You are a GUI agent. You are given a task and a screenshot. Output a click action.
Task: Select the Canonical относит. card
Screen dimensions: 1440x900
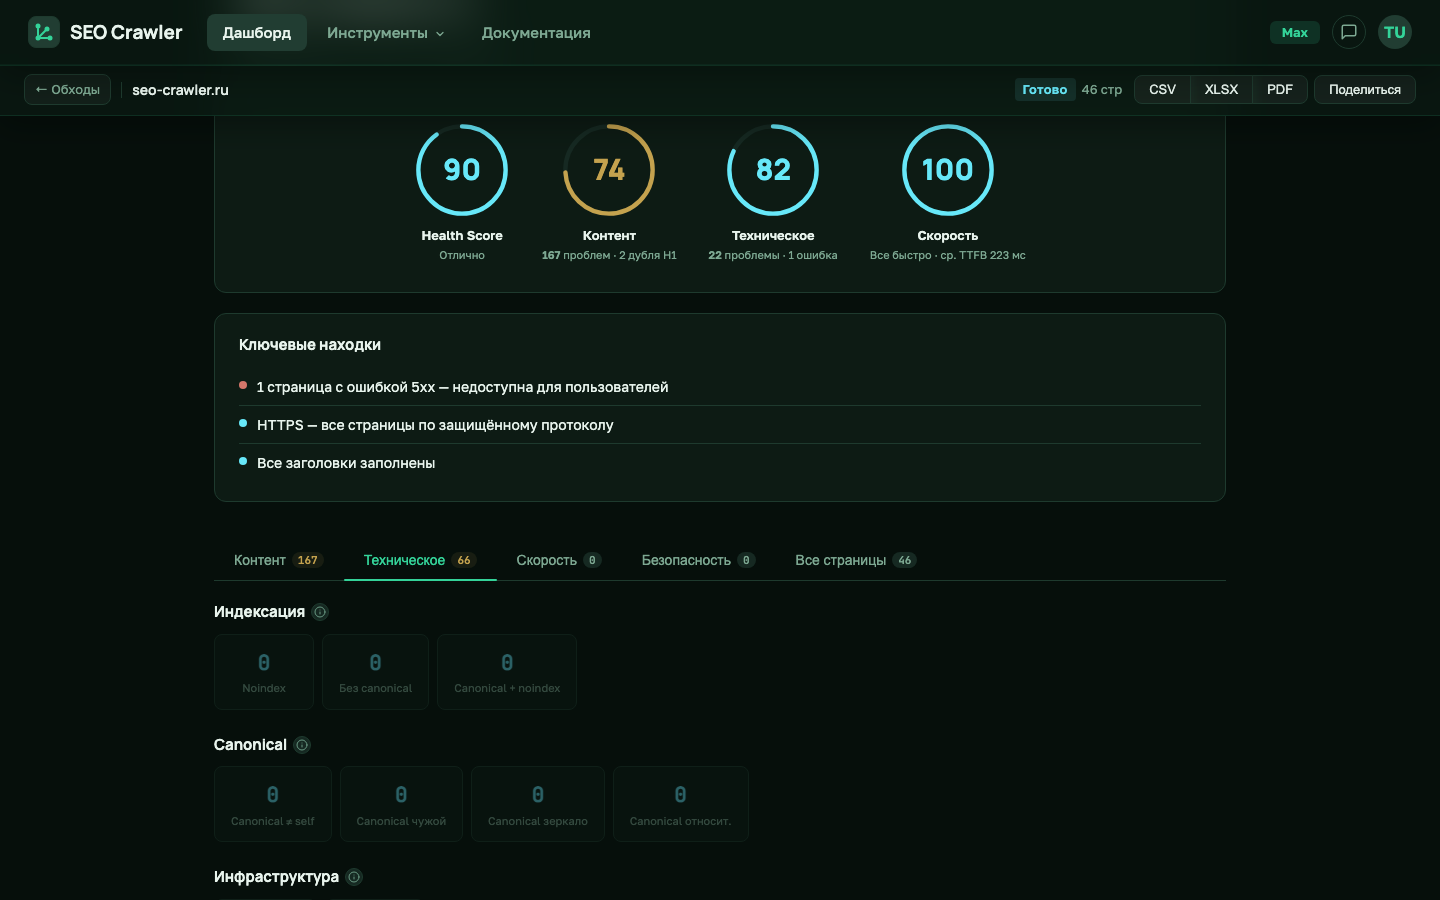(681, 804)
